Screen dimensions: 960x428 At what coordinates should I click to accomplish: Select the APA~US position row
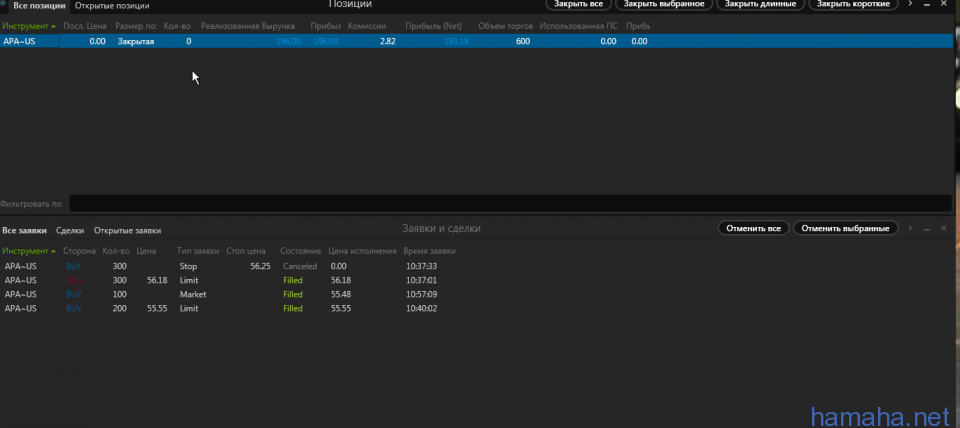coord(478,41)
